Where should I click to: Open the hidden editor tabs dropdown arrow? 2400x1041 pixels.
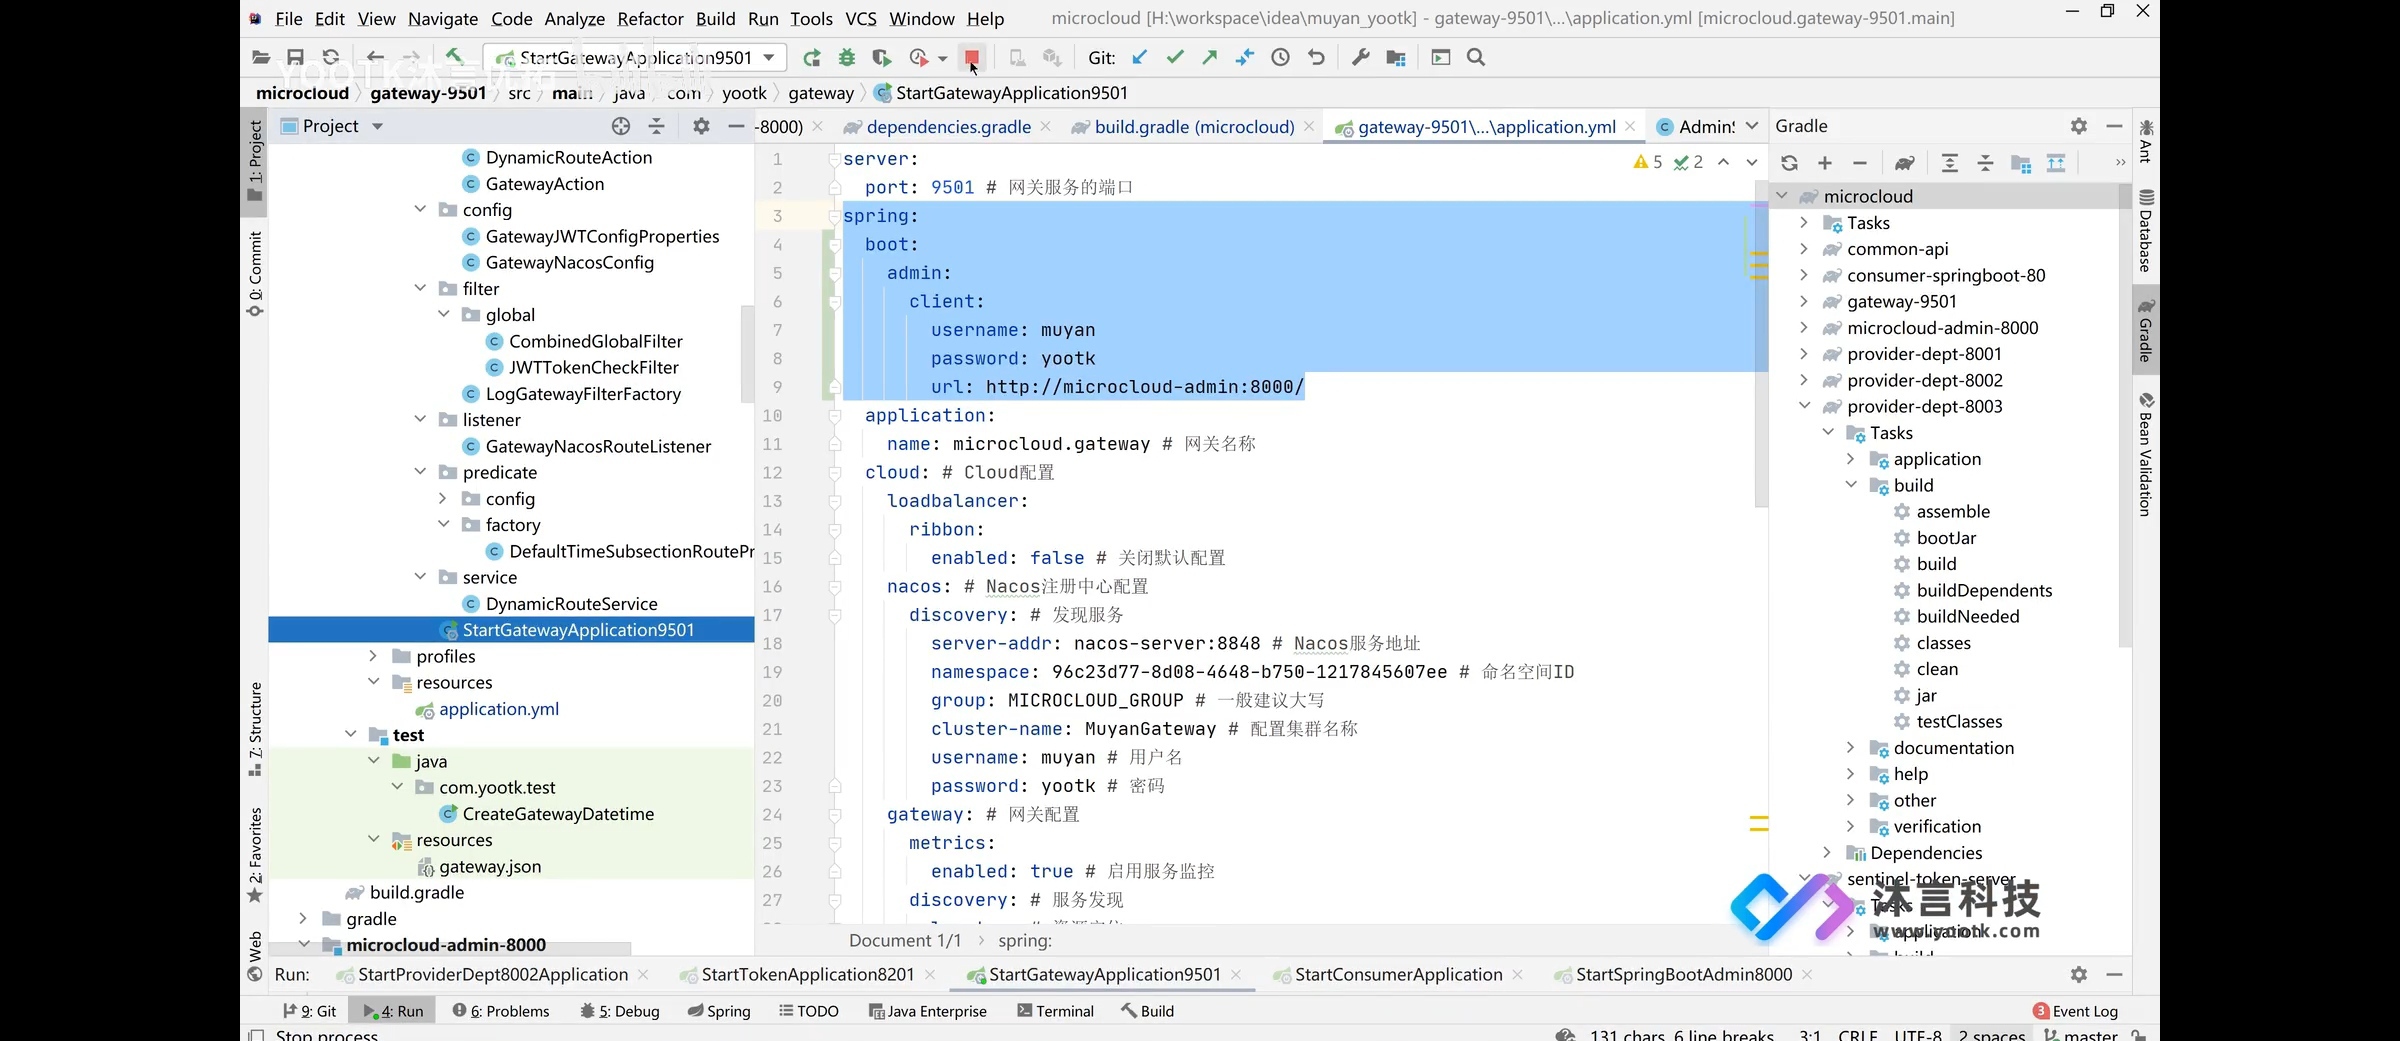[x=1752, y=126]
